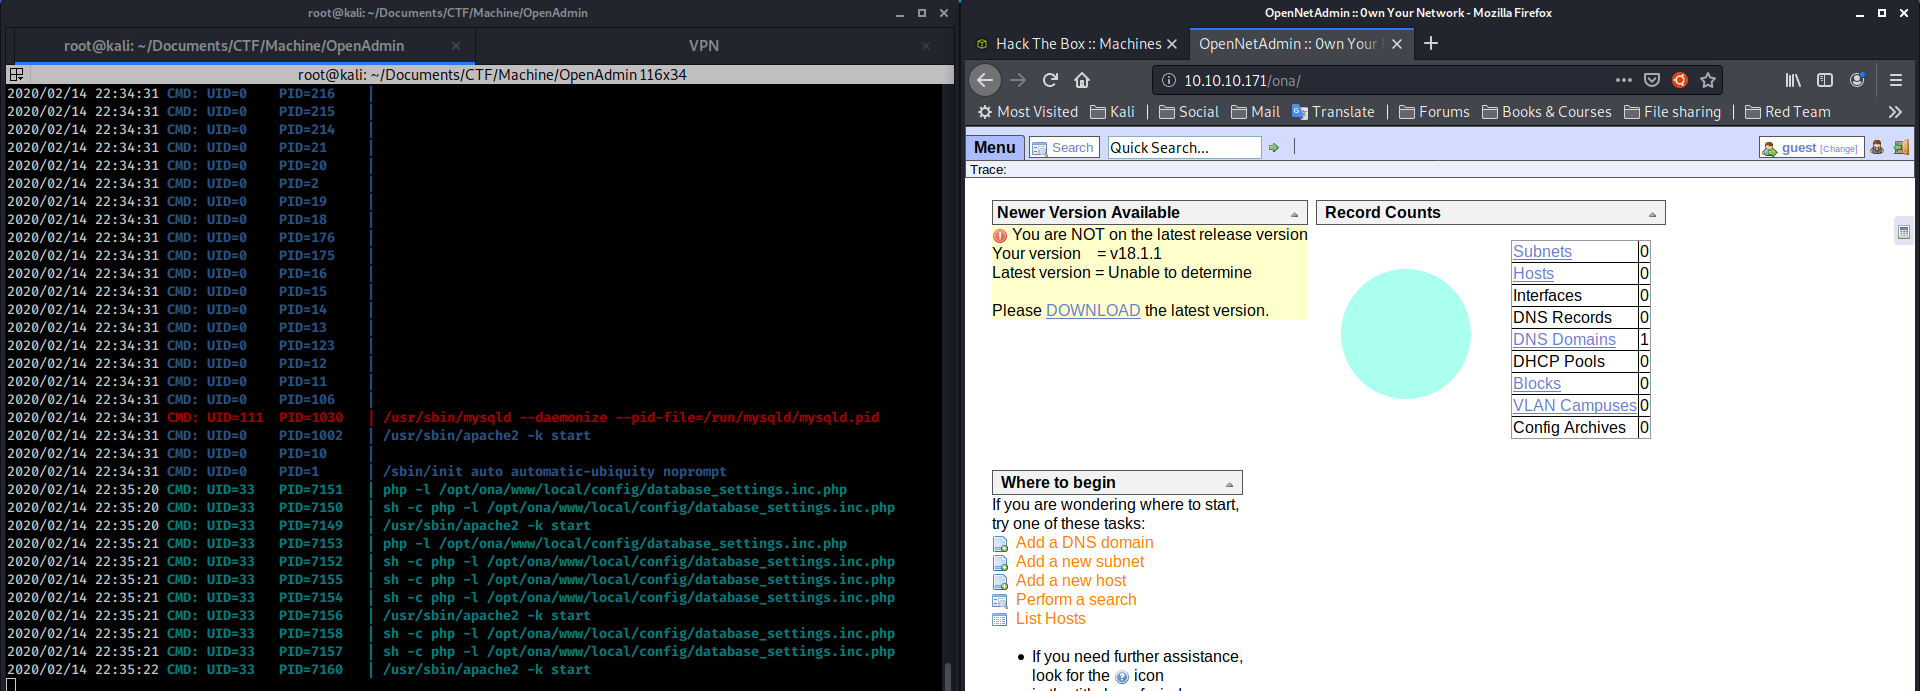
Task: Reload the page in Firefox
Action: pos(1050,80)
